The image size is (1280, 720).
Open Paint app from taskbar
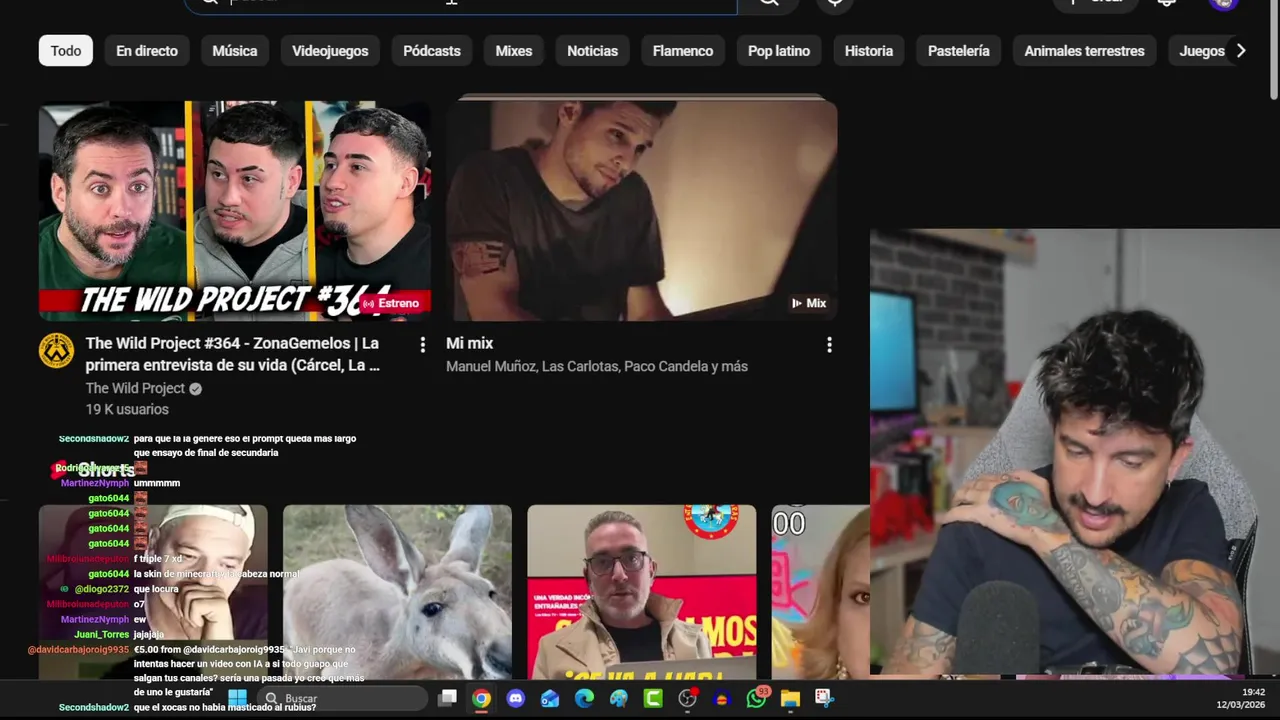point(619,698)
